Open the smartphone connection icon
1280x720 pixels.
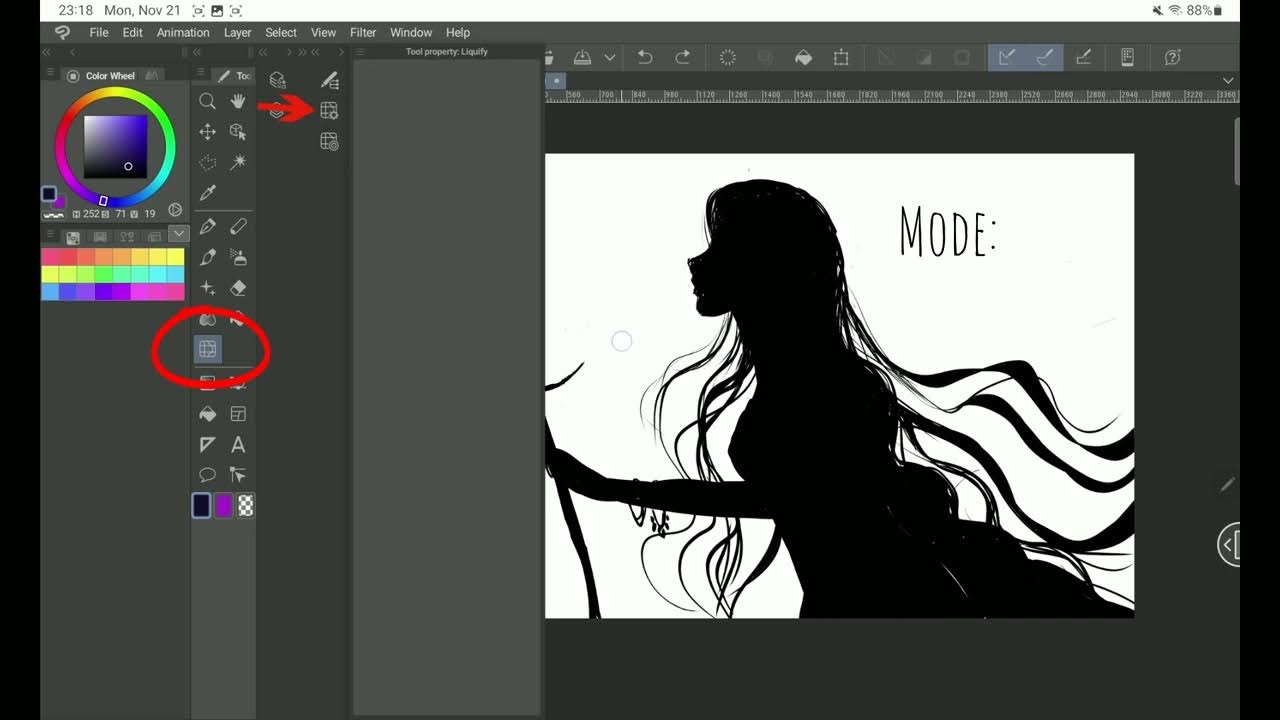pos(1127,58)
